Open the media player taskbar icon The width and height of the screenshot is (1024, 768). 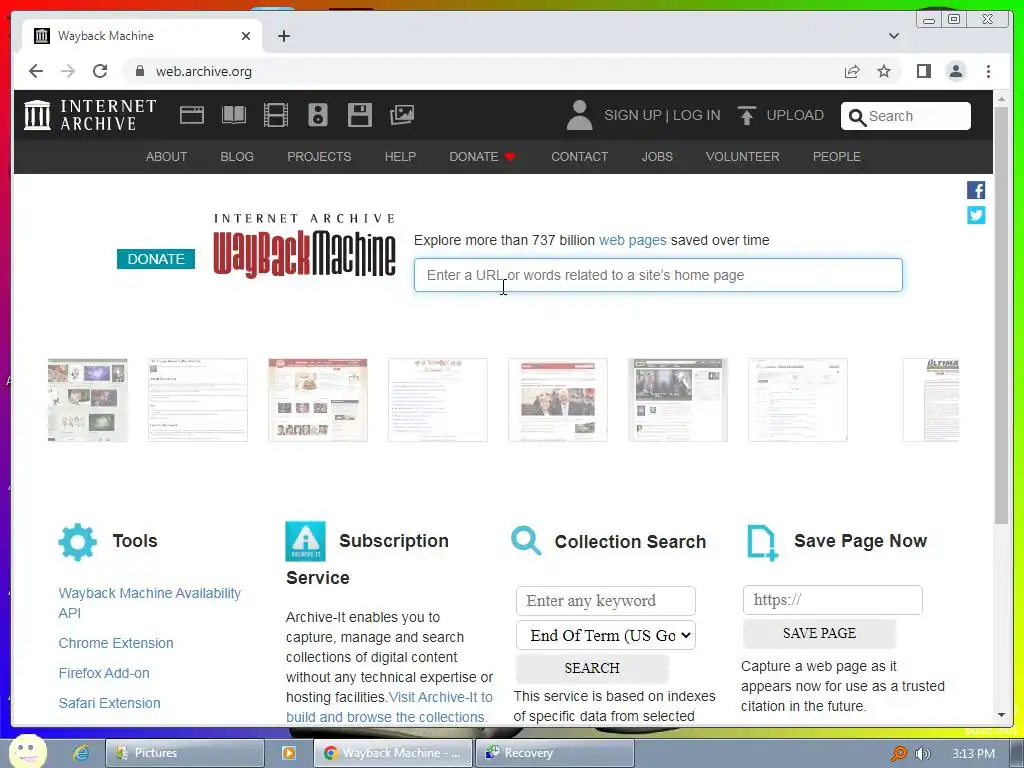(289, 753)
